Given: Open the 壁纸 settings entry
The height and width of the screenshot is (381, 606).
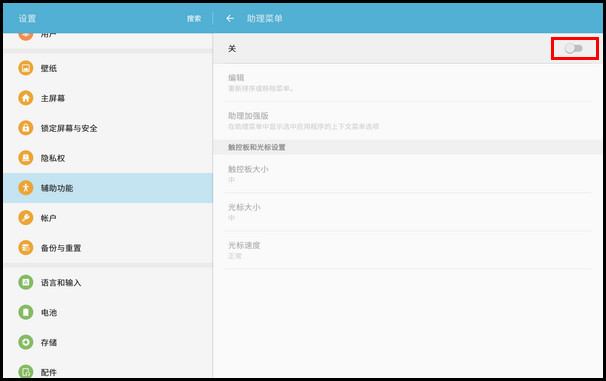Looking at the screenshot, I should [x=108, y=68].
